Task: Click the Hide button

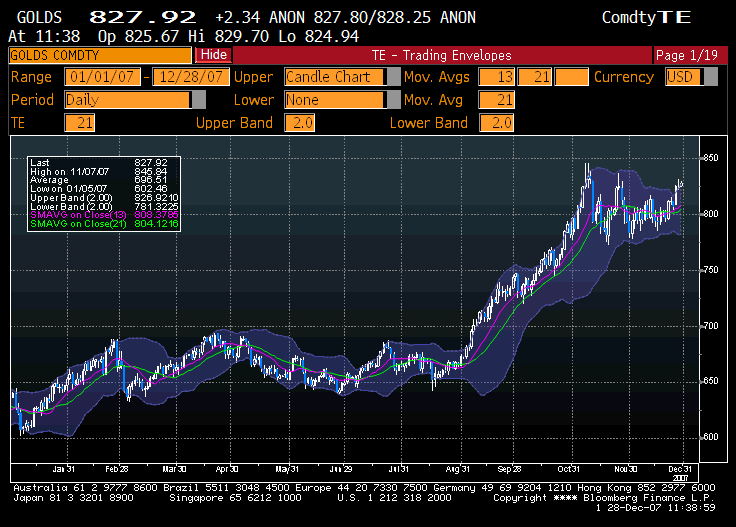Action: pos(213,55)
